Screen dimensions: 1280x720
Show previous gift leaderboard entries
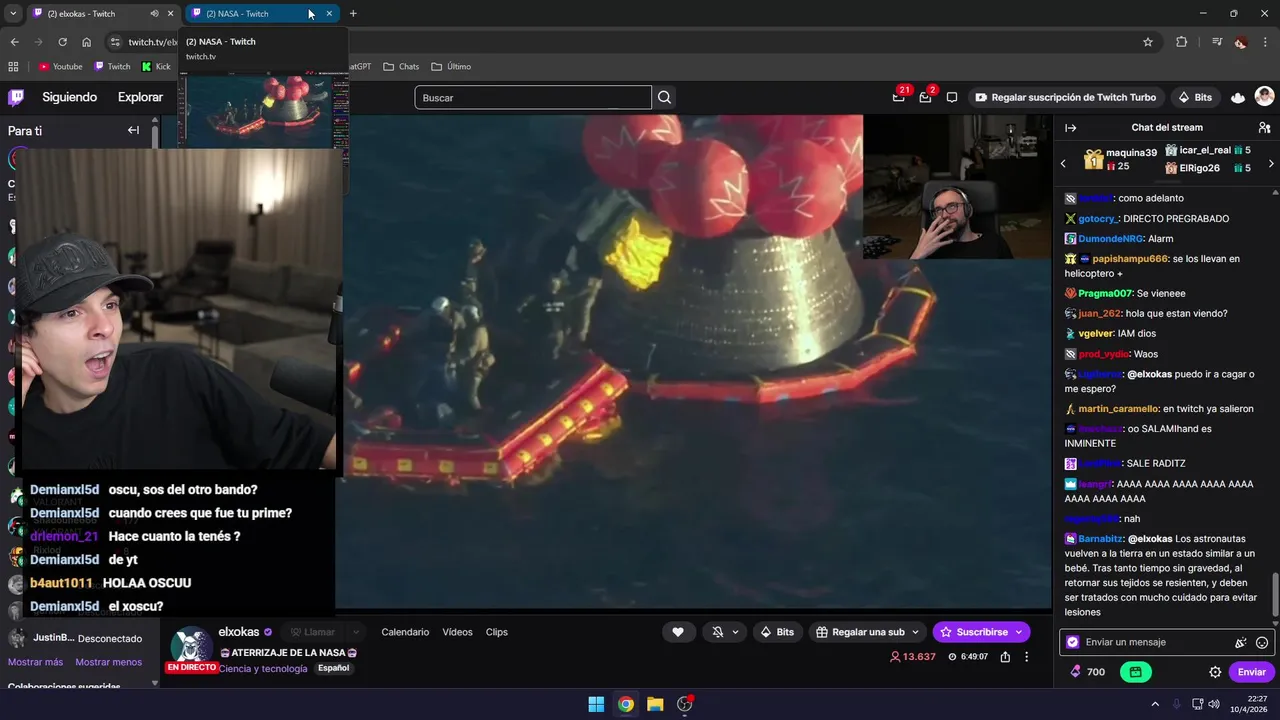[x=1063, y=163]
